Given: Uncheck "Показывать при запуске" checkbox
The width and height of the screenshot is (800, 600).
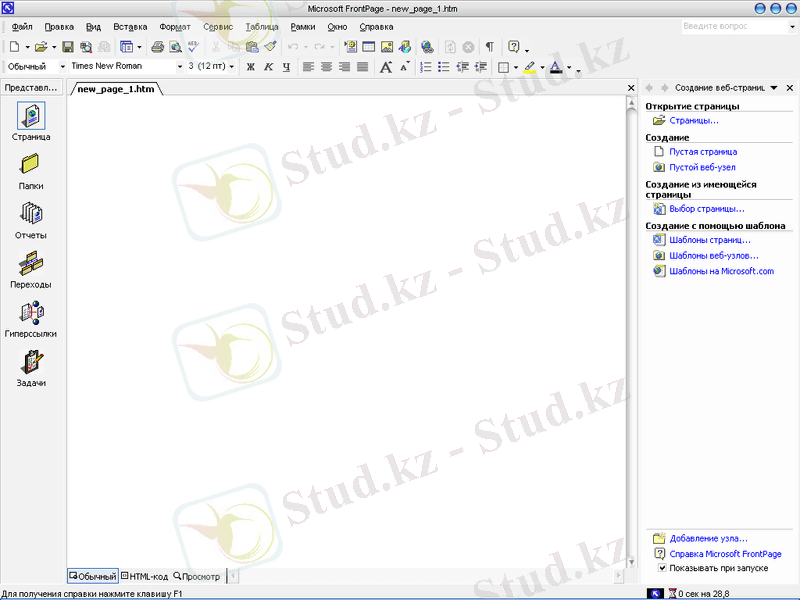Looking at the screenshot, I should [660, 568].
